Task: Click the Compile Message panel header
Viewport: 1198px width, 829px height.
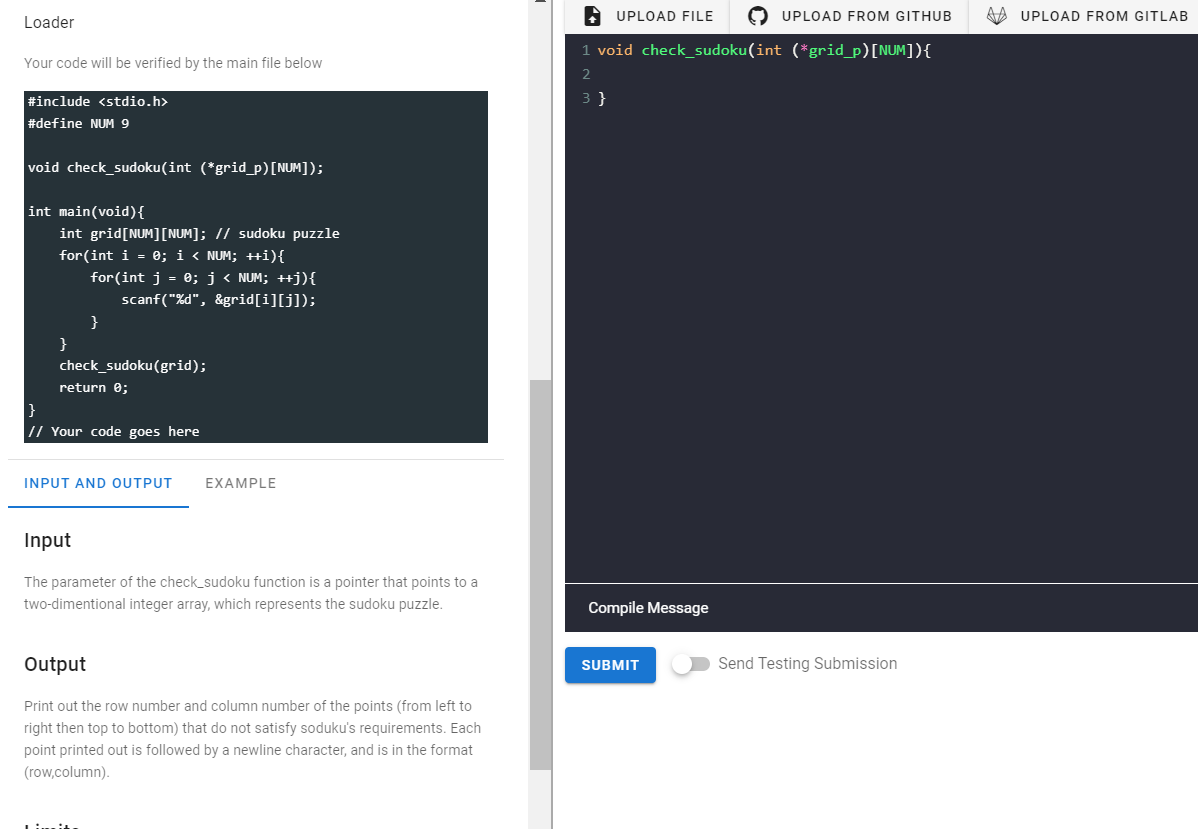Action: (648, 608)
